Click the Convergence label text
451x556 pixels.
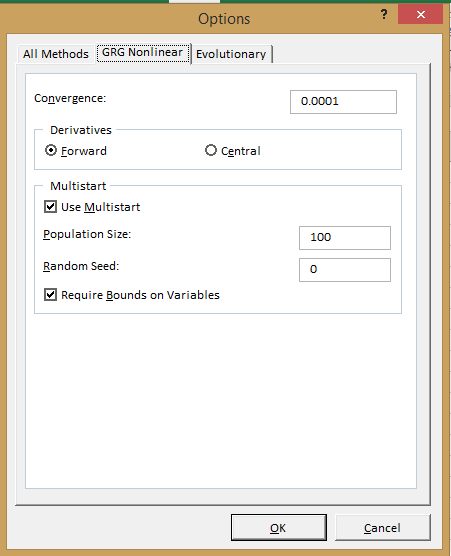pos(70,98)
